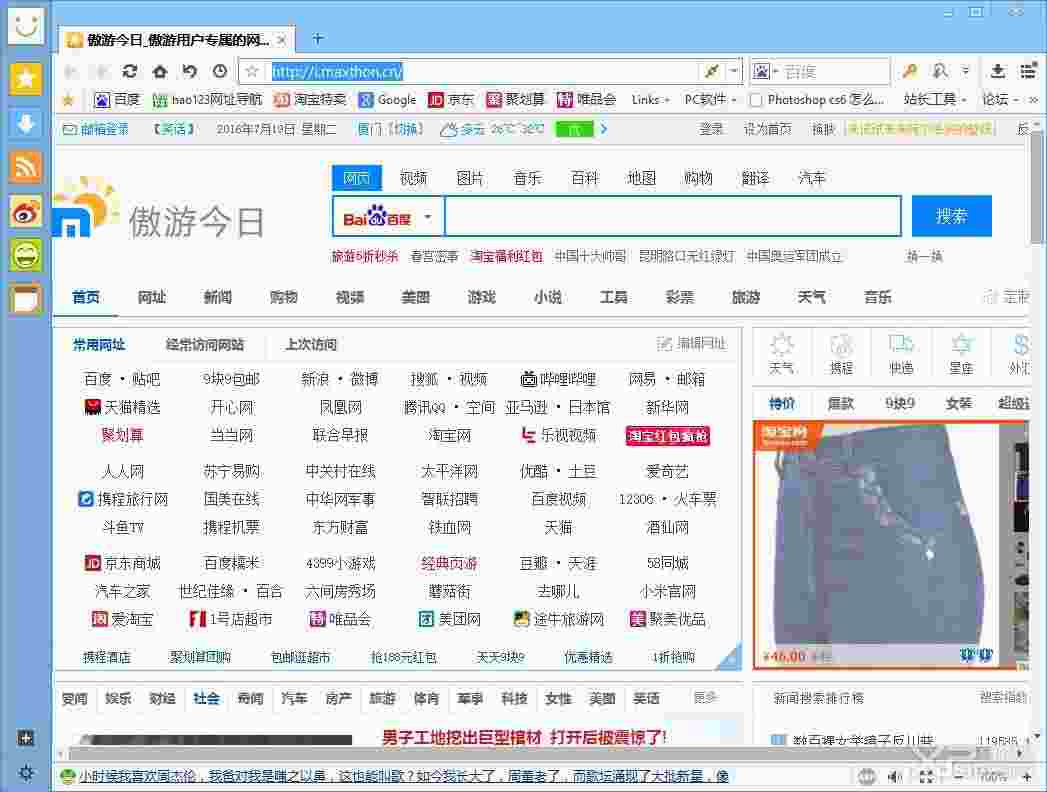
Task: Open the 携程 widget icon on the right
Action: (x=841, y=354)
